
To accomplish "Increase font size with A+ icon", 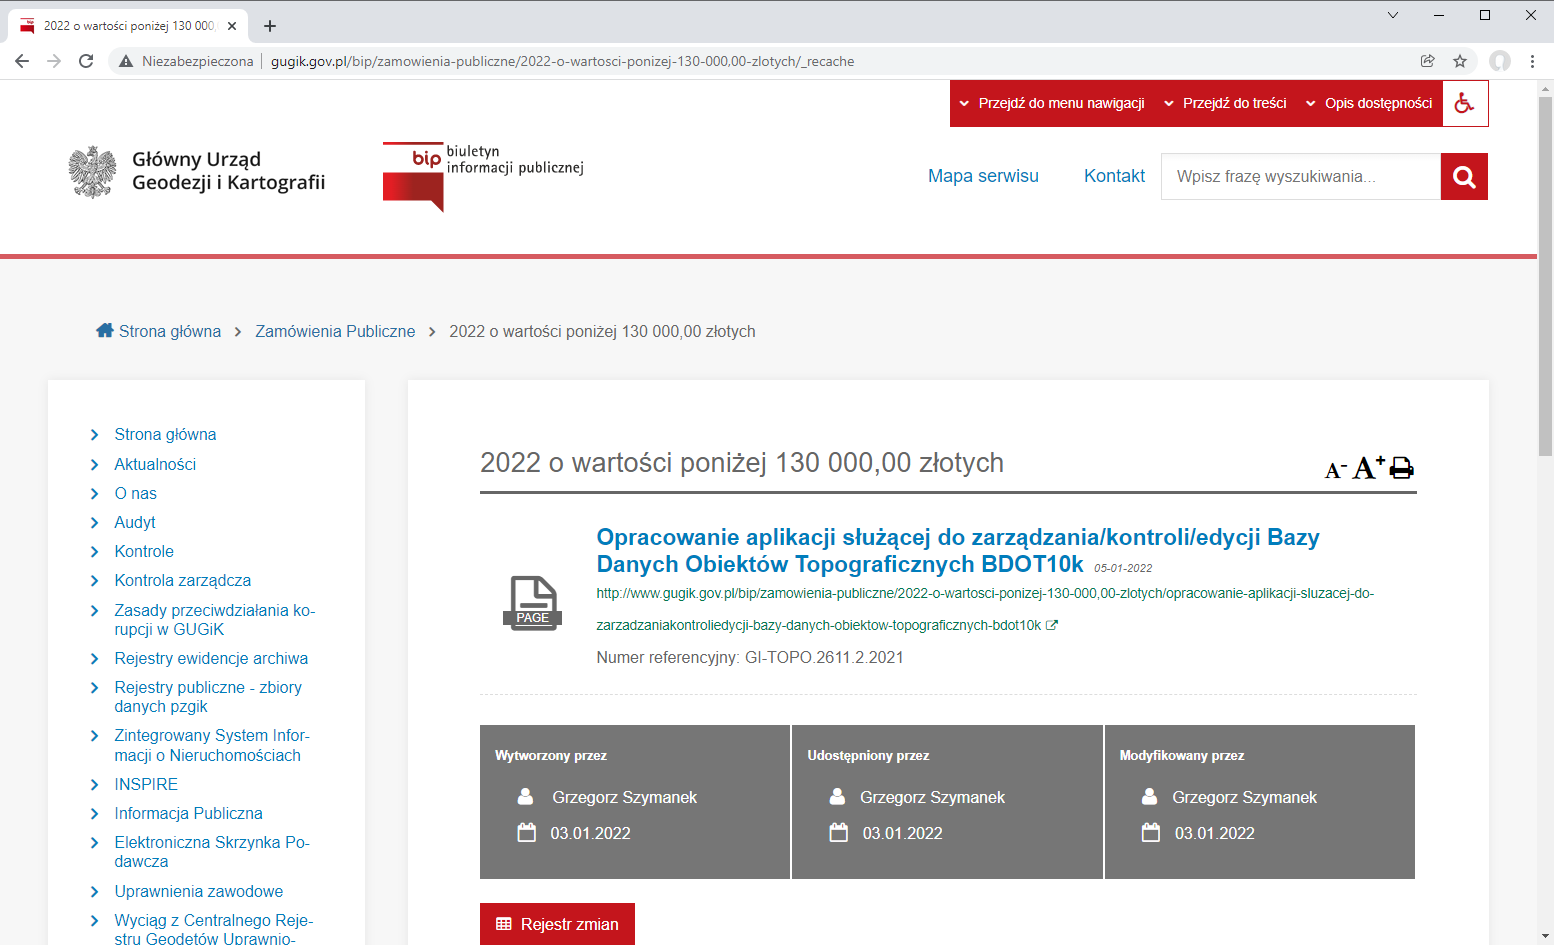I will [1367, 467].
